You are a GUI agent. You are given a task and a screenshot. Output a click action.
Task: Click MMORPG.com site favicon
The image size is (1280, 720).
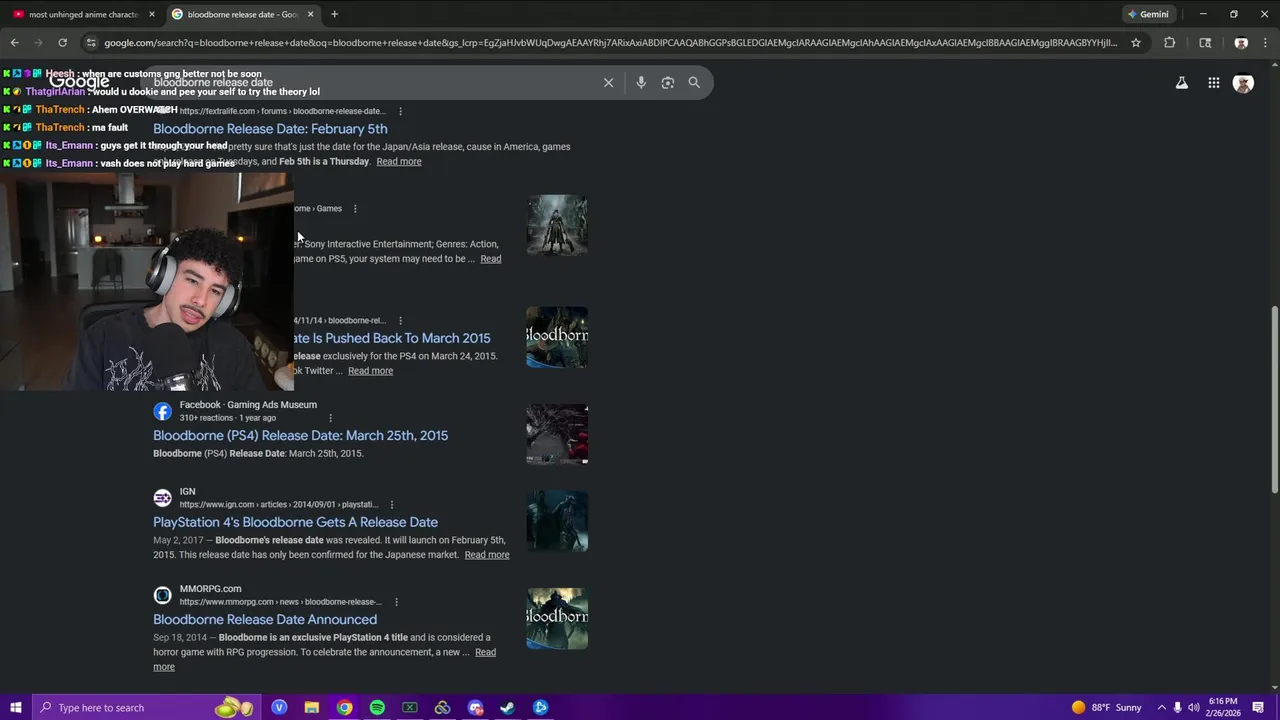[162, 595]
